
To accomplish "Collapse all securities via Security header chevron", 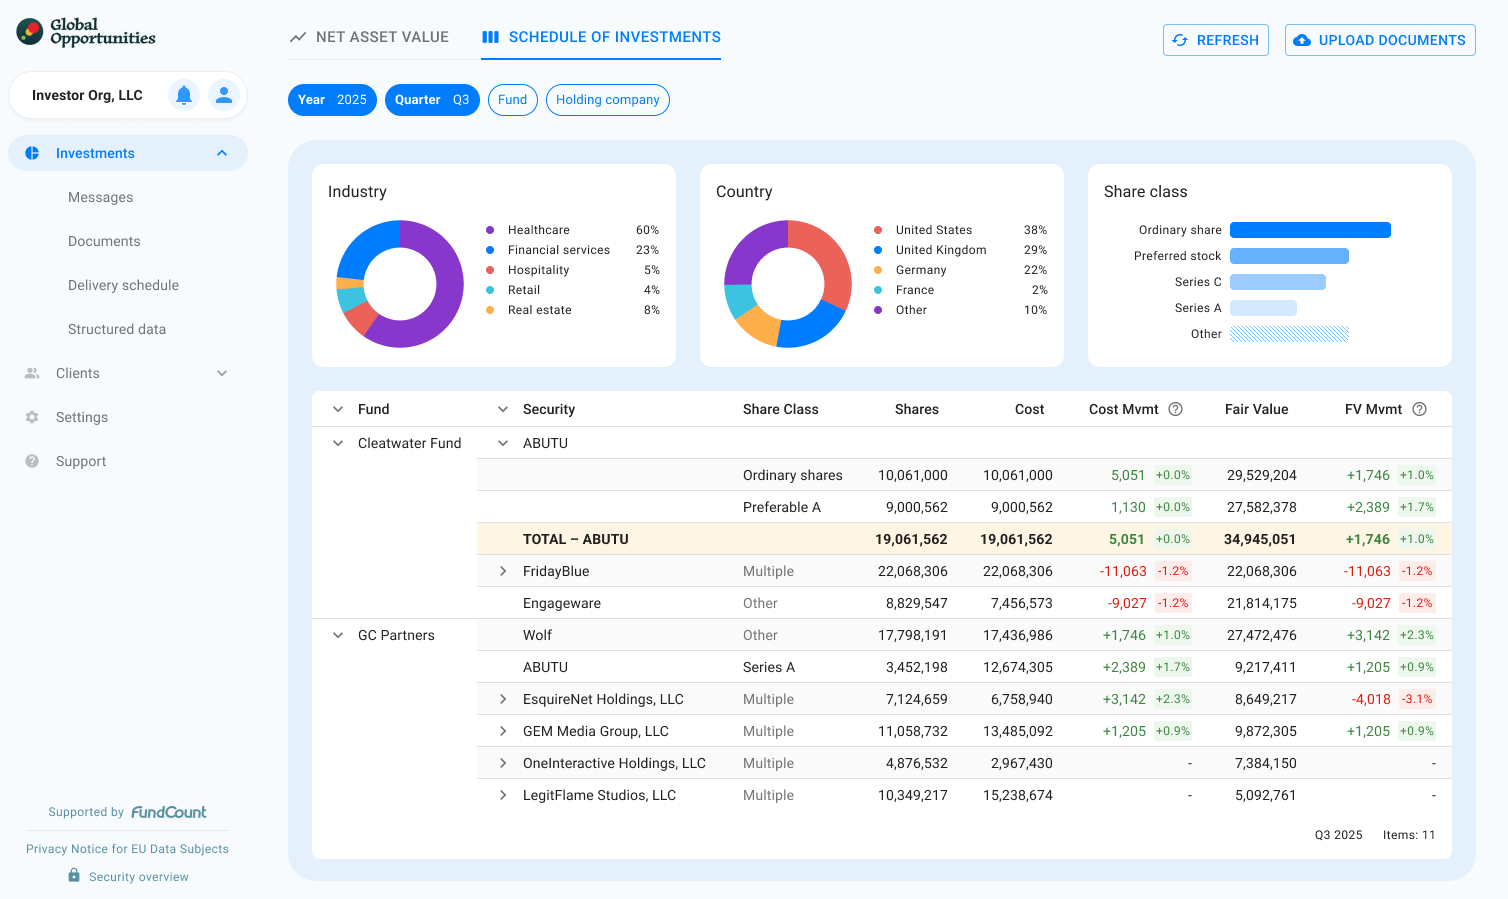I will (503, 409).
